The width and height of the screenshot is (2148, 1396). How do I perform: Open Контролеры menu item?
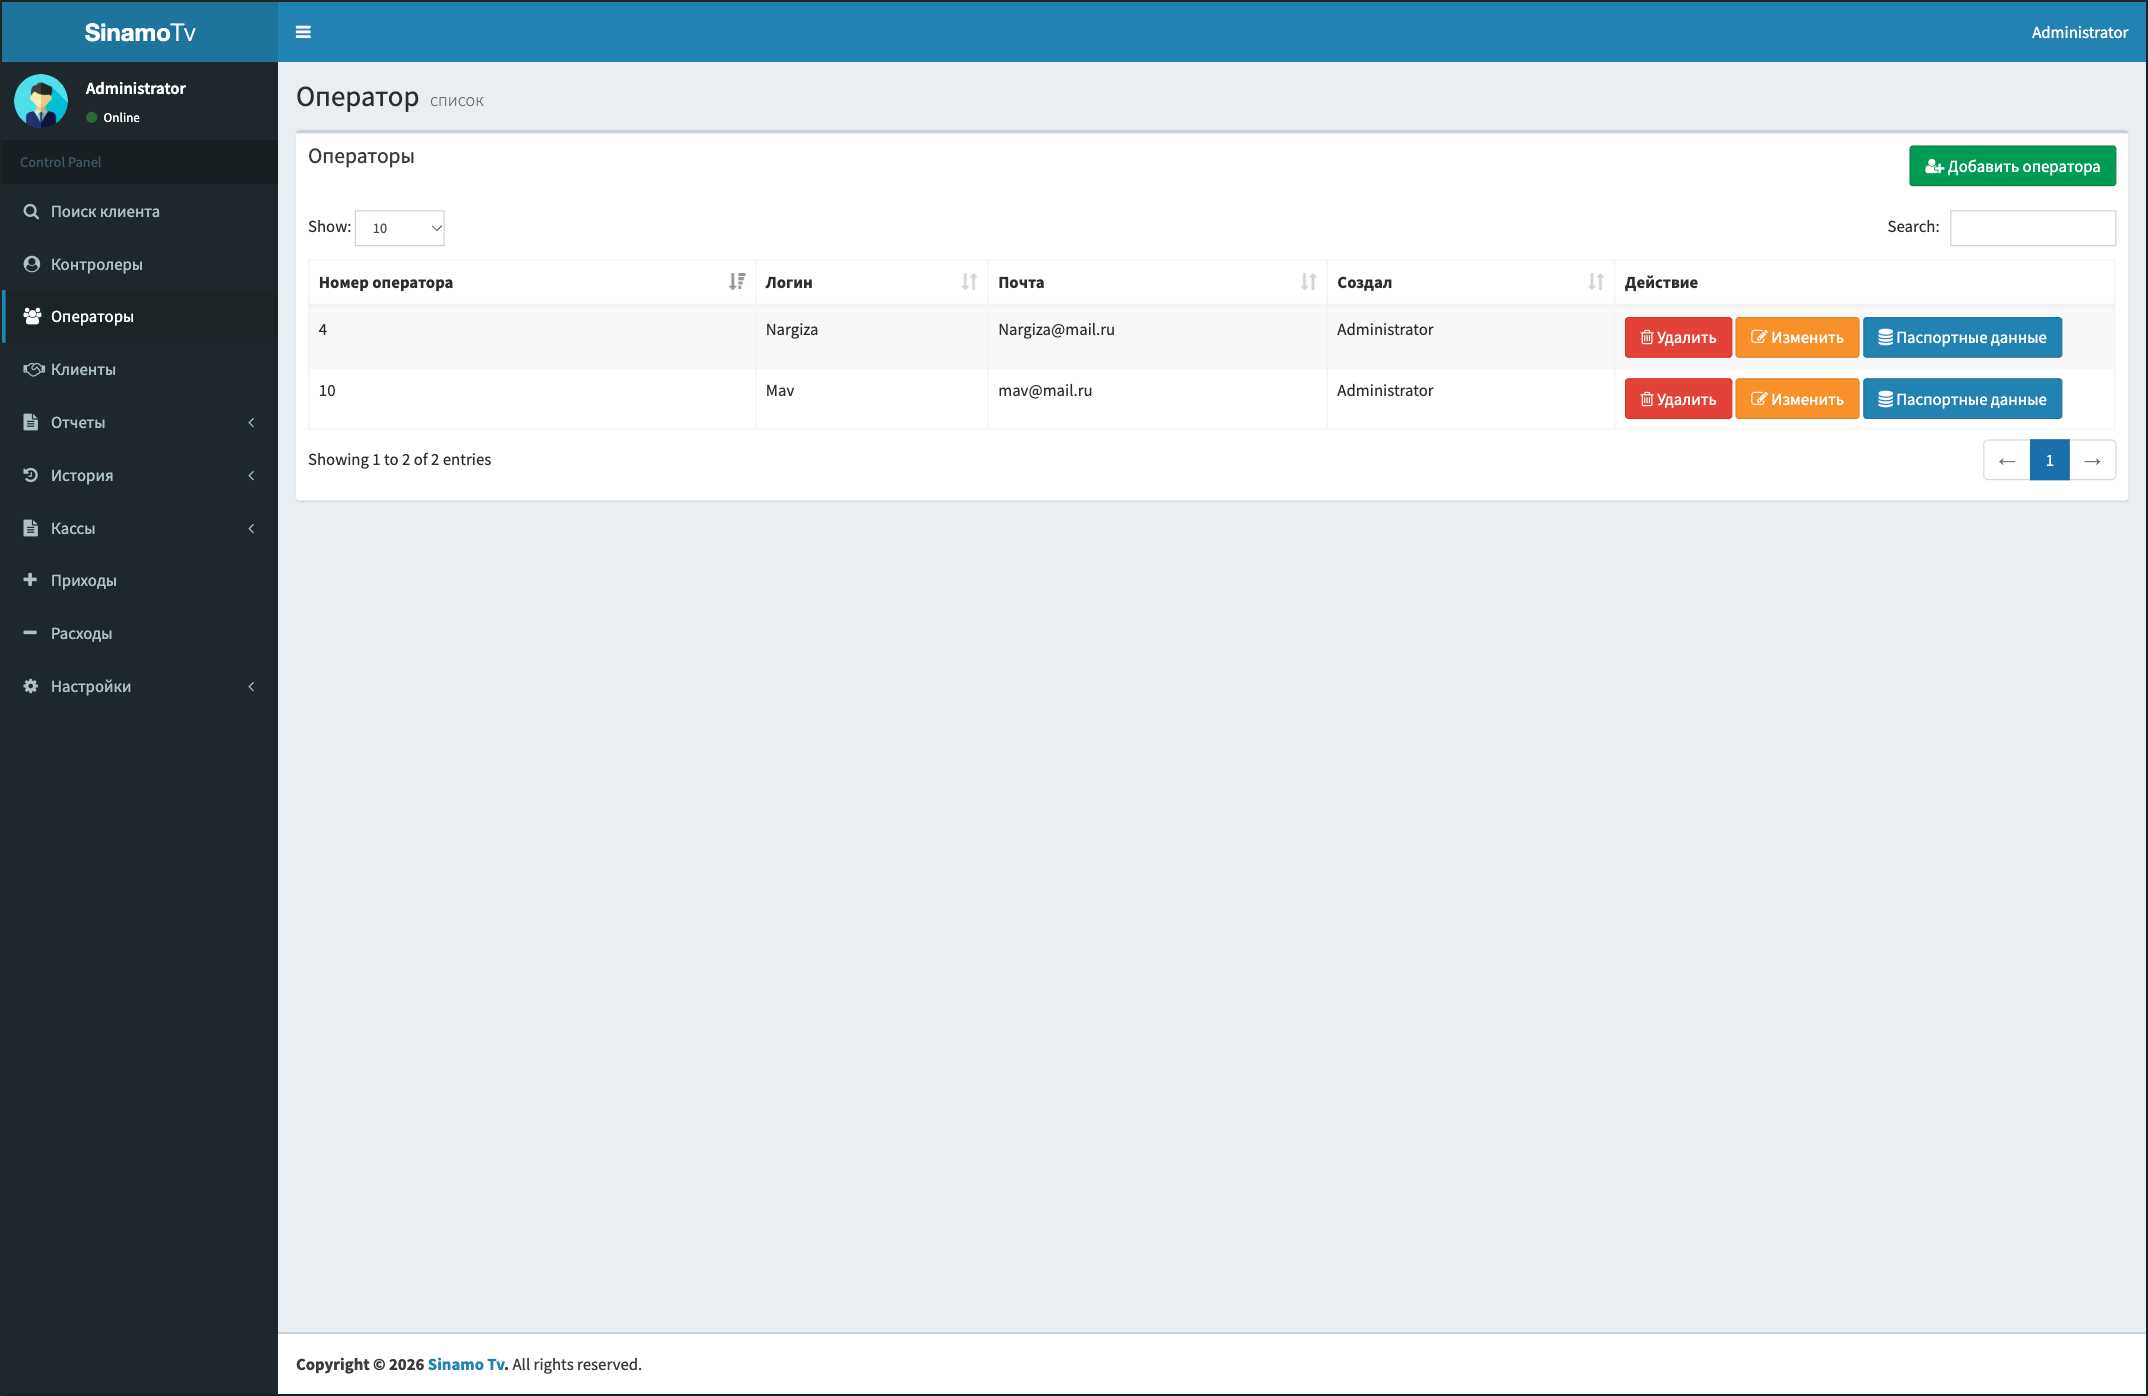click(x=140, y=264)
